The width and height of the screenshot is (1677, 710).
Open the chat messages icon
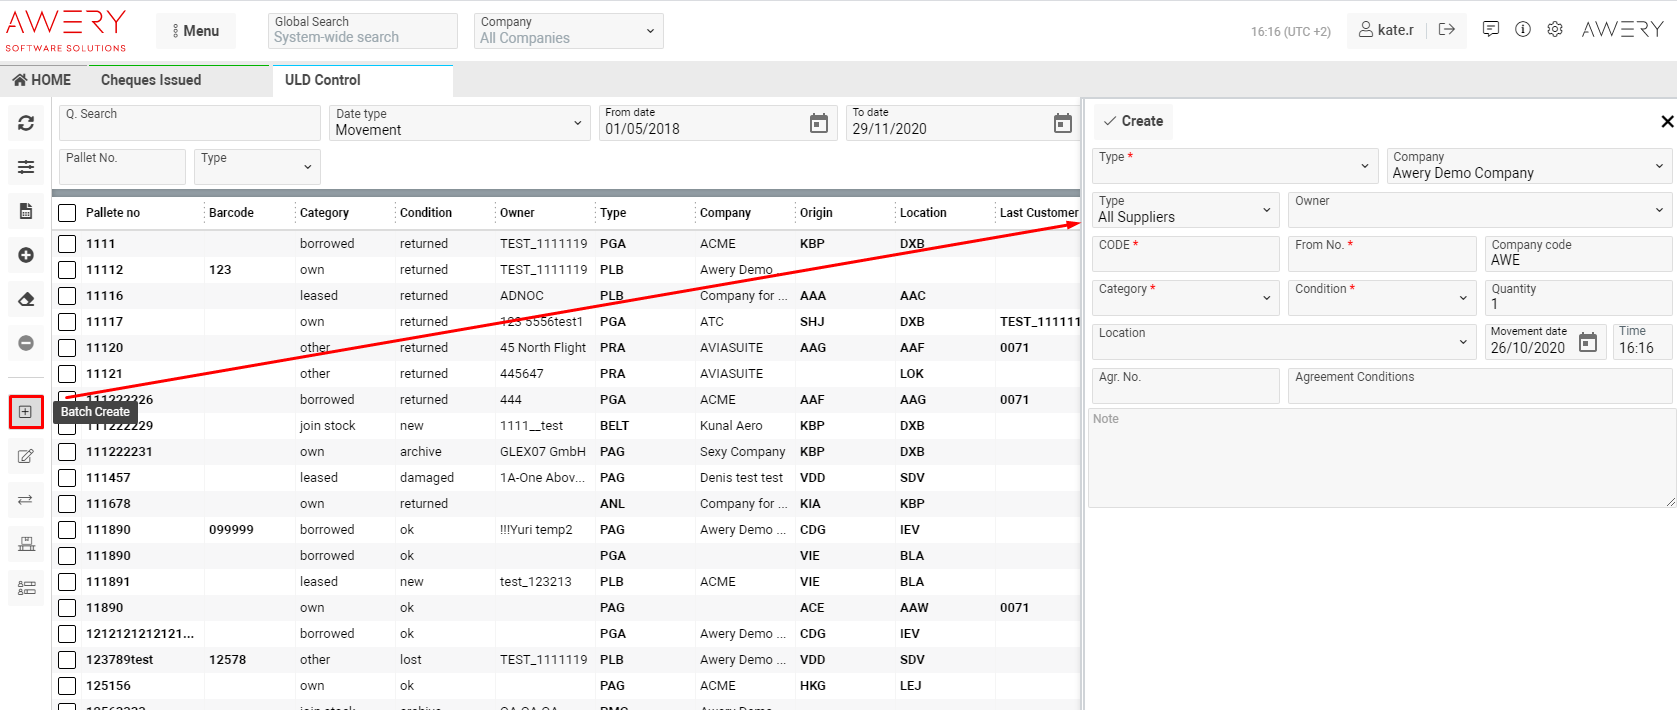click(1490, 30)
